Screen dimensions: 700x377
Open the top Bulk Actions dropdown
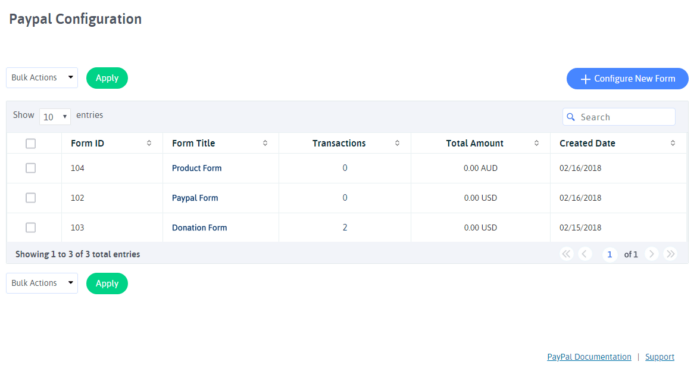42,78
